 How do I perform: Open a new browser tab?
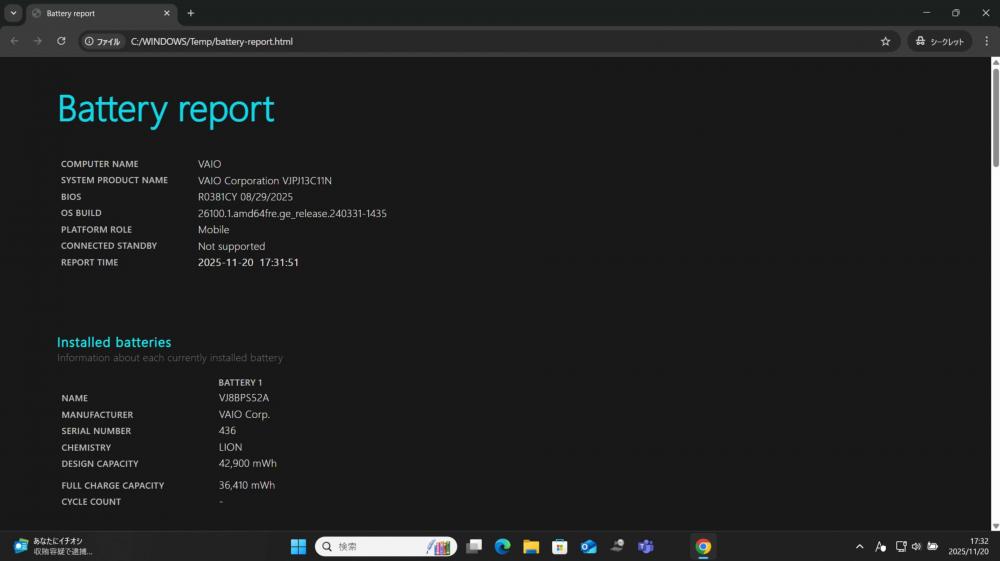191,13
